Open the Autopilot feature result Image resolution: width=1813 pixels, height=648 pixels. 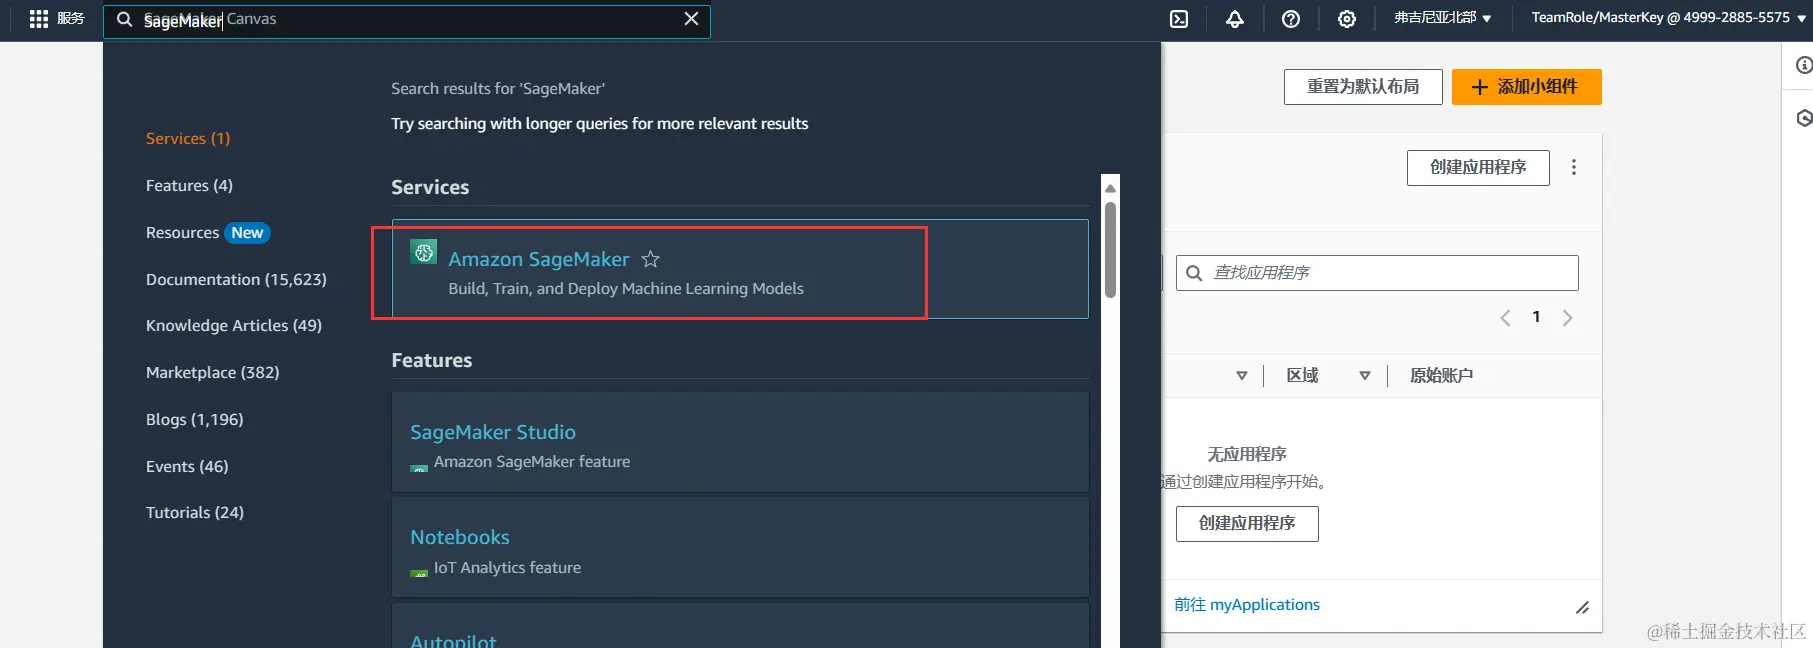pos(453,640)
